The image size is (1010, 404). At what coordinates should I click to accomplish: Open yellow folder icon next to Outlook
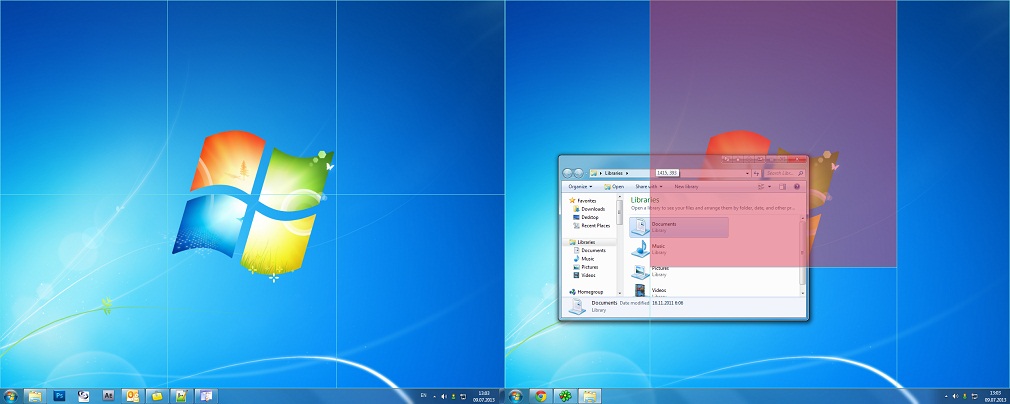(157, 396)
